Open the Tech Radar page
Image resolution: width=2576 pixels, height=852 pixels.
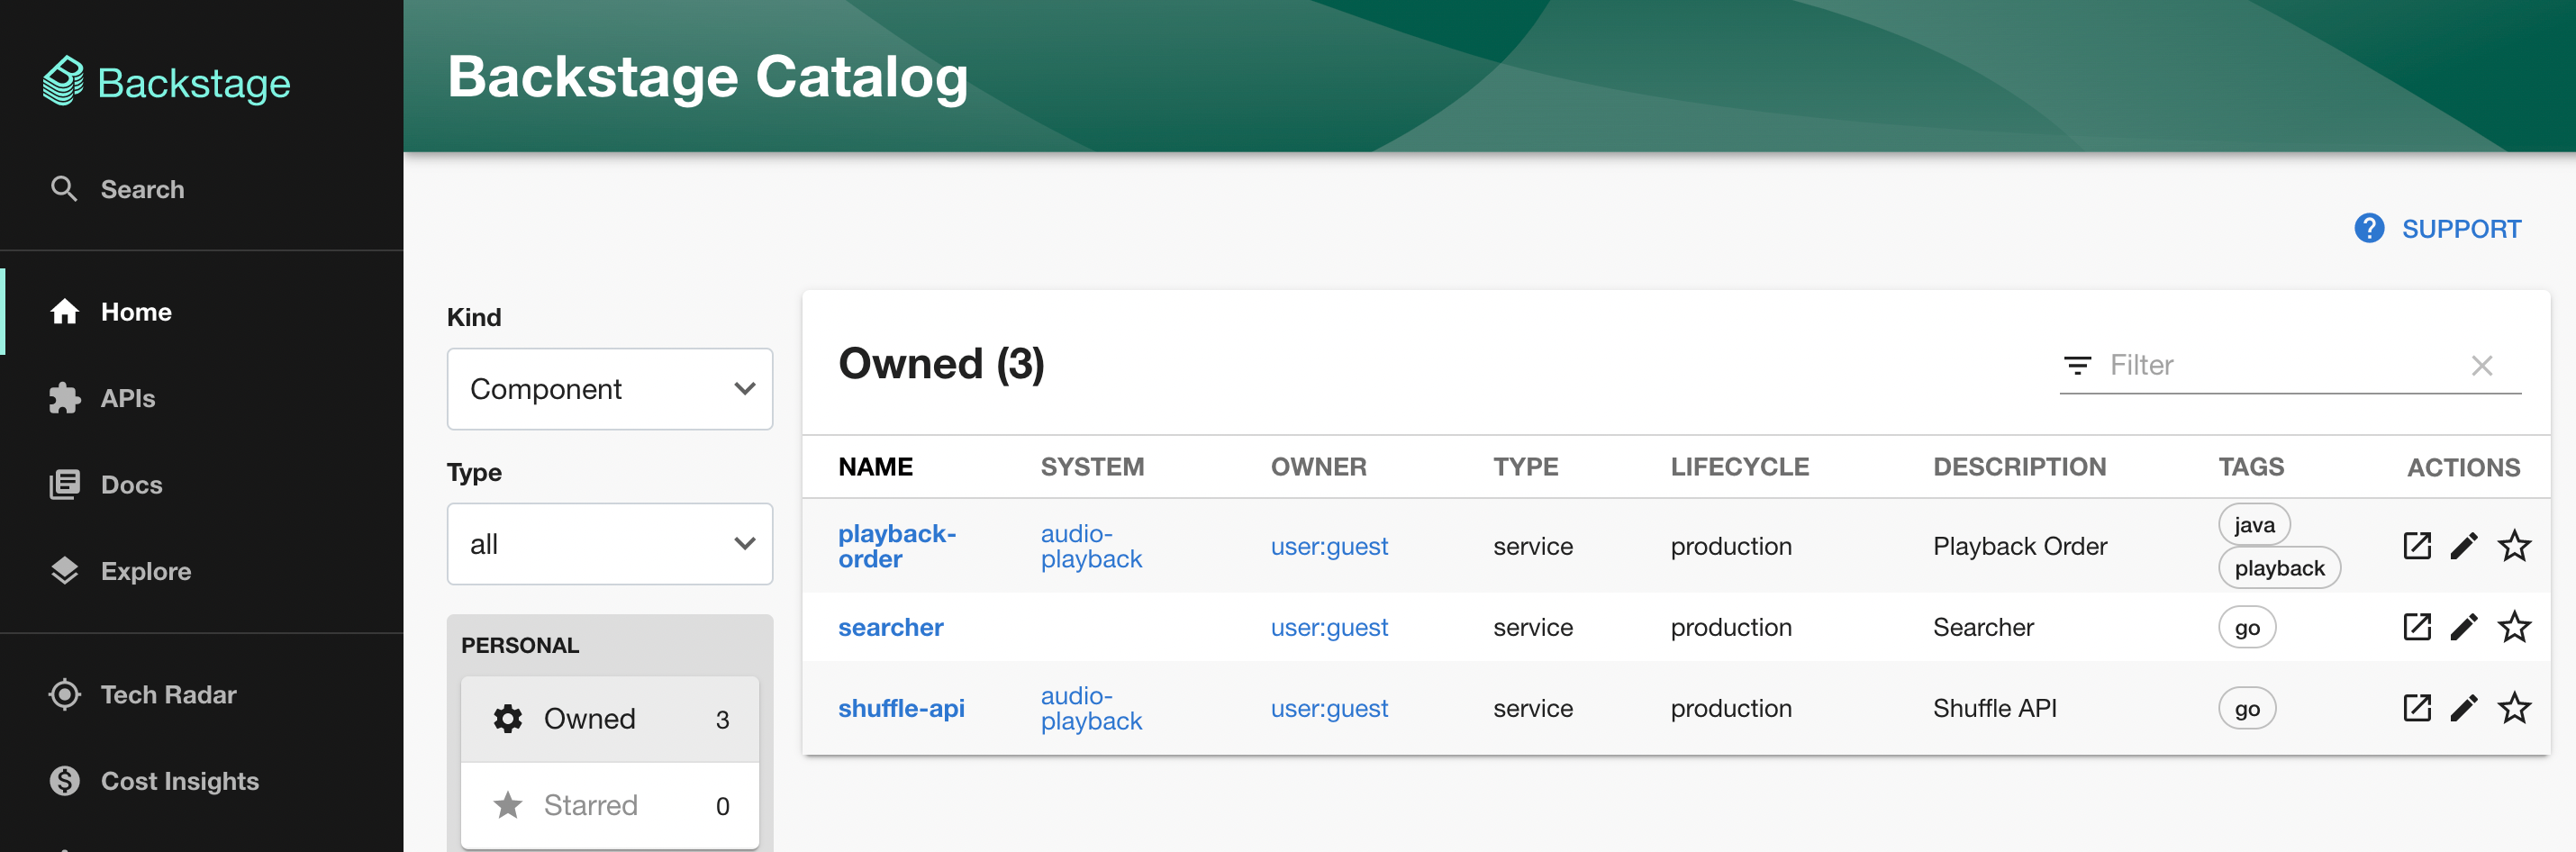click(167, 694)
